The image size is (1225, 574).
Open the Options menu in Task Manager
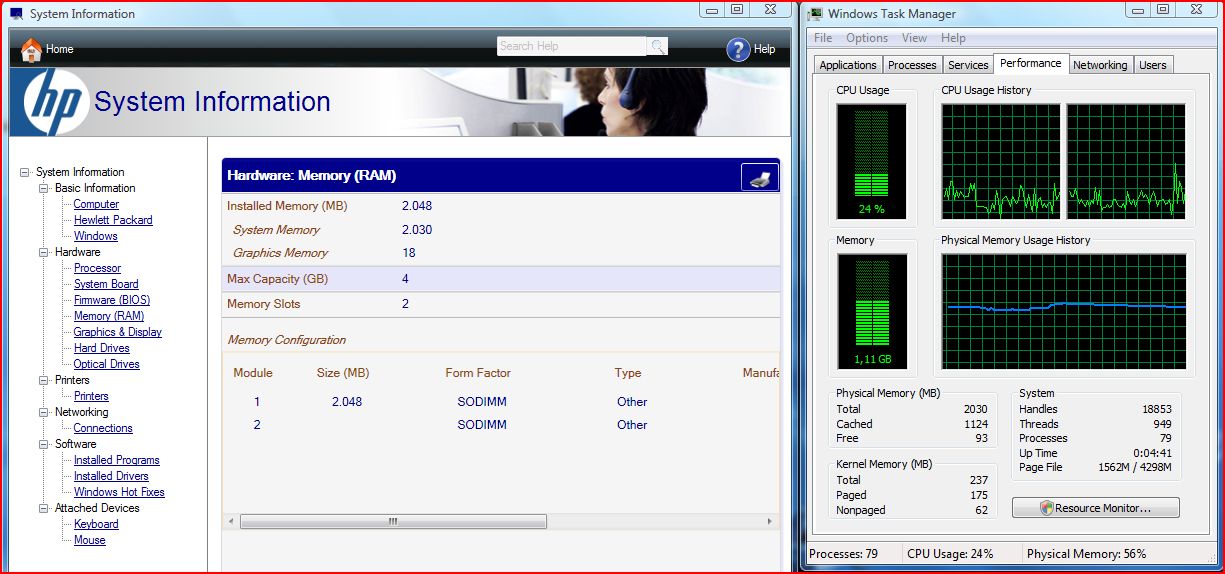867,38
